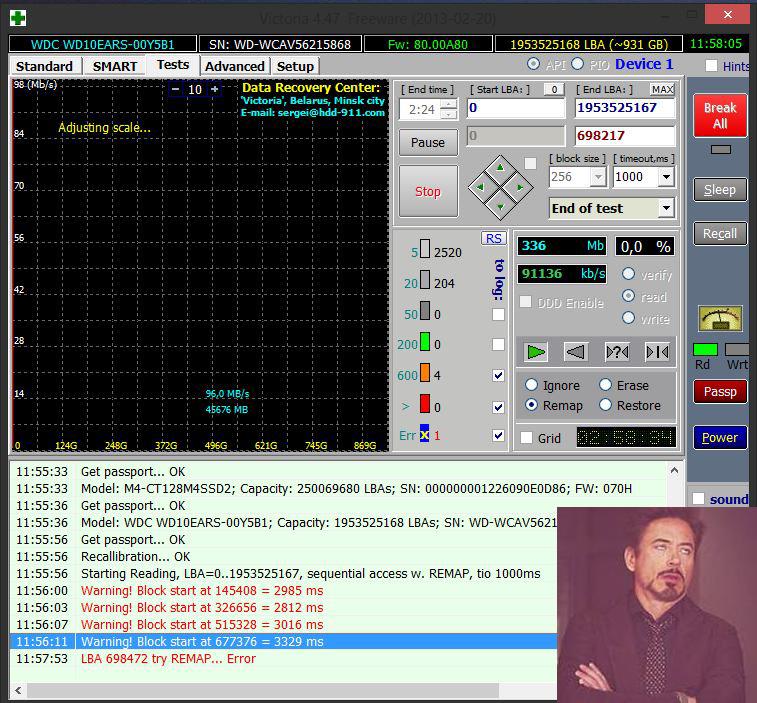The image size is (757, 703).
Task: Click the green Rd indicator
Action: click(705, 350)
